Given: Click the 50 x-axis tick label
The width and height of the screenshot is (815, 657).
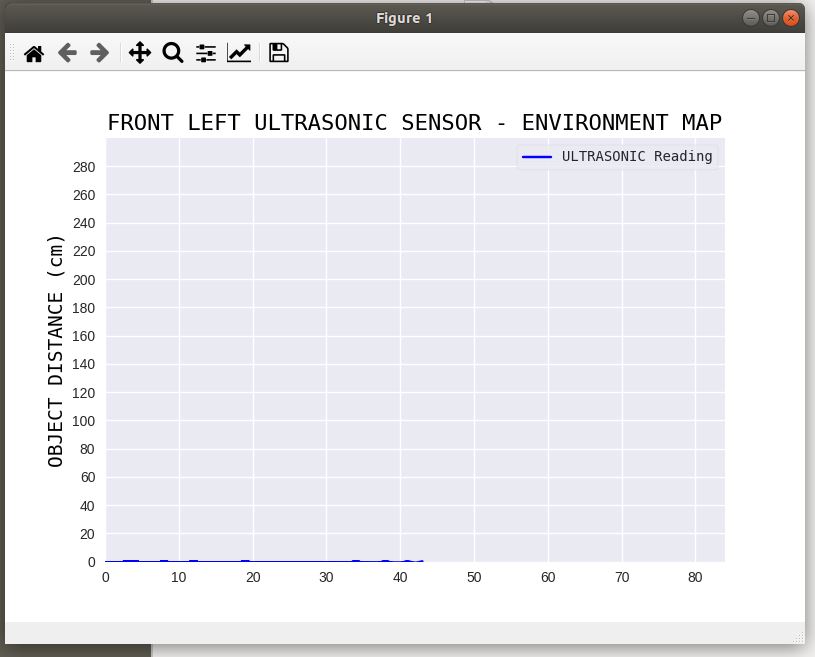Looking at the screenshot, I should pyautogui.click(x=474, y=577).
